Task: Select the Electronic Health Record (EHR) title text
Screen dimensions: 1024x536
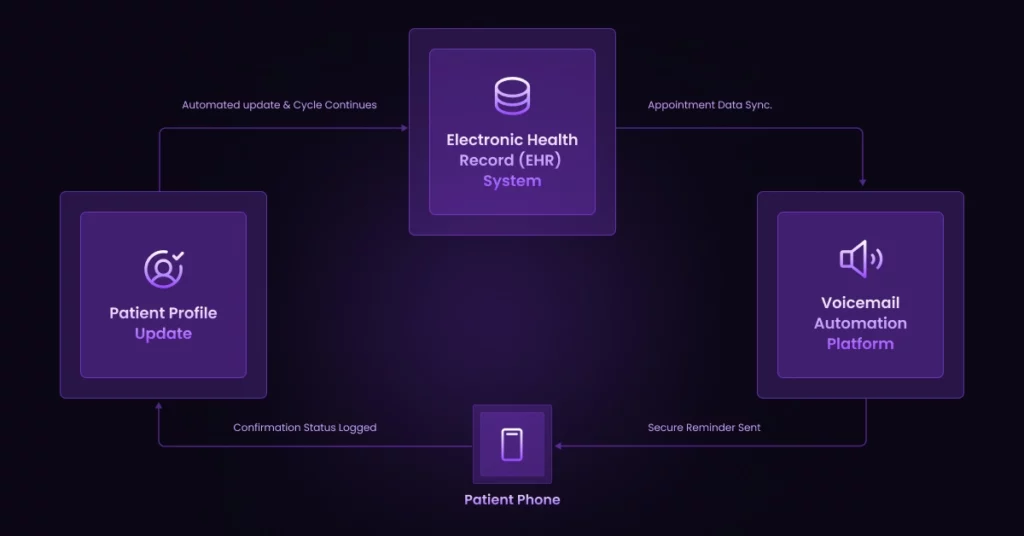Action: pos(512,150)
